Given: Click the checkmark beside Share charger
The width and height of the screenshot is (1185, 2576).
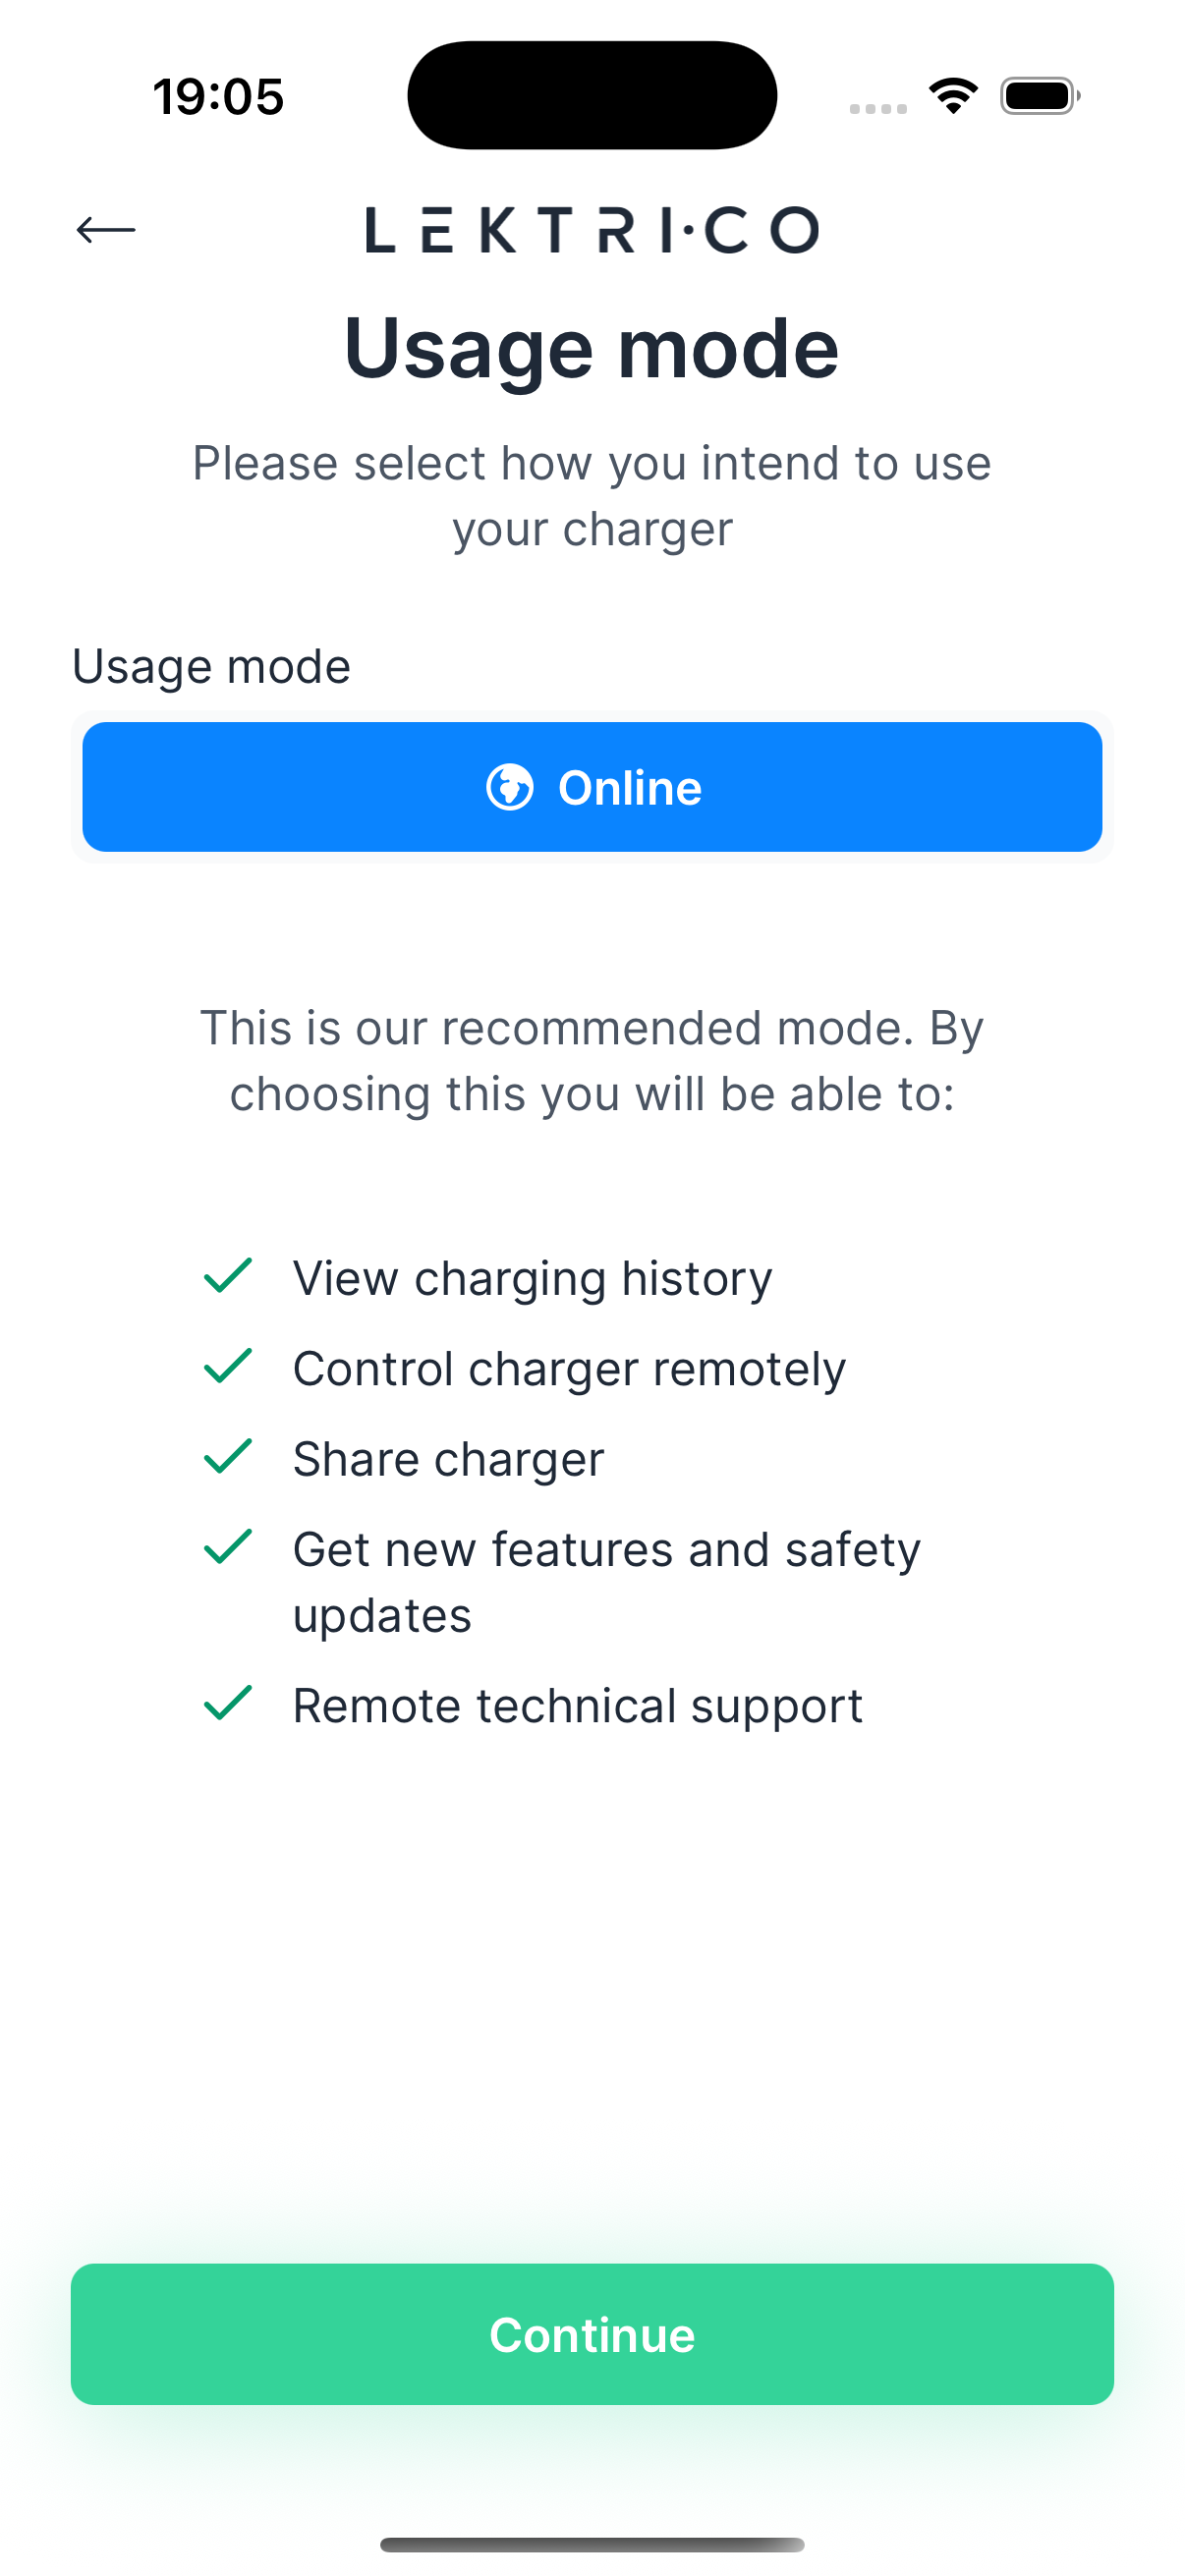Looking at the screenshot, I should pos(228,1456).
